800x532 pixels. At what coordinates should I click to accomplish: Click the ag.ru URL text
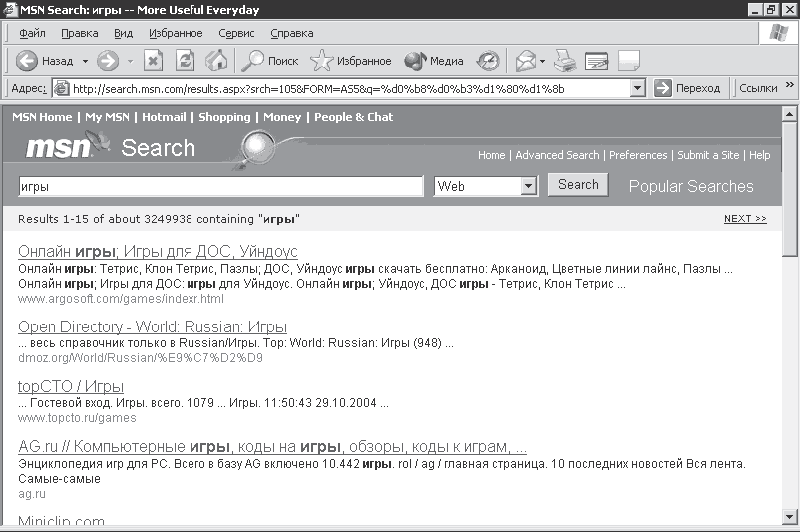tap(32, 494)
